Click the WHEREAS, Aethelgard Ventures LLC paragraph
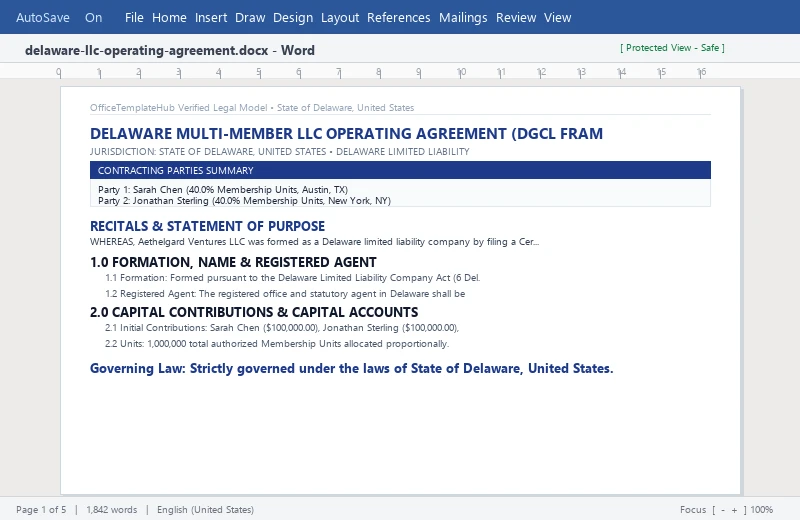 coord(314,242)
